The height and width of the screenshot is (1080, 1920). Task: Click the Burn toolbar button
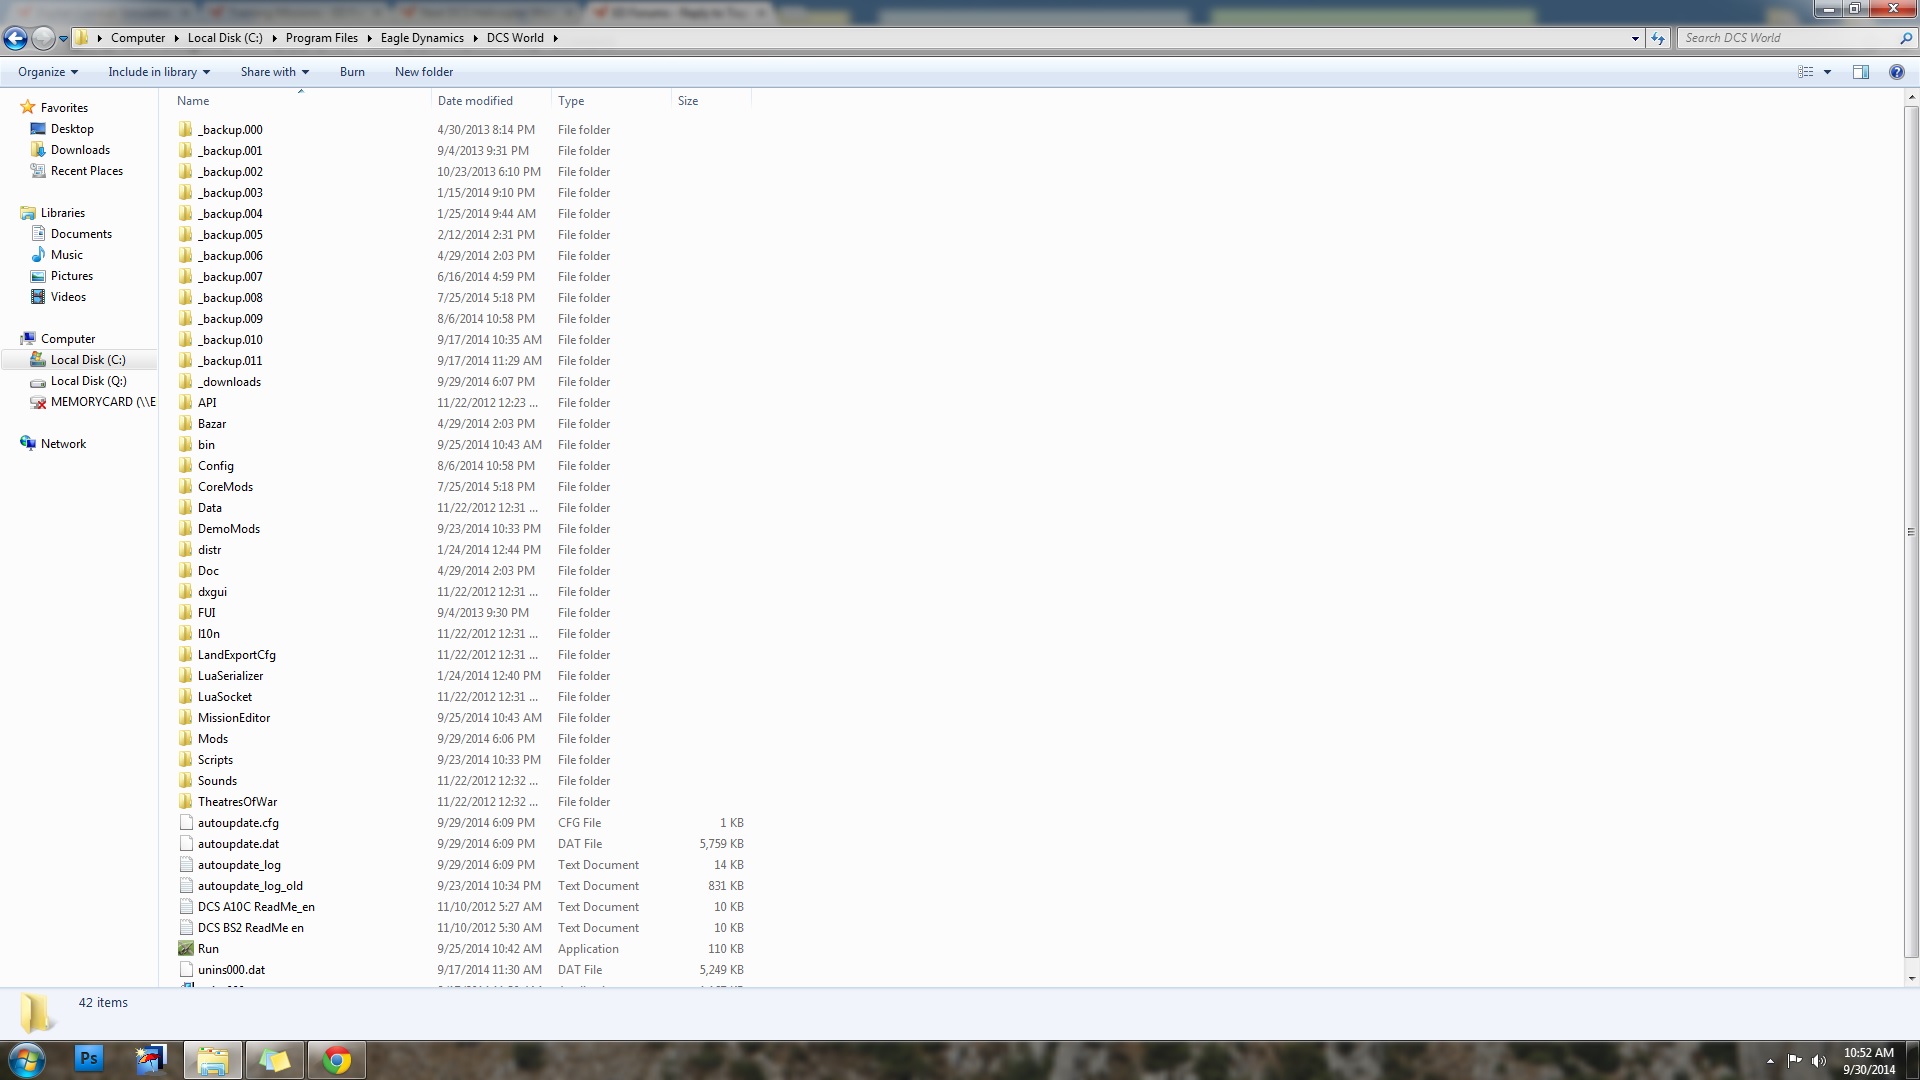[352, 72]
